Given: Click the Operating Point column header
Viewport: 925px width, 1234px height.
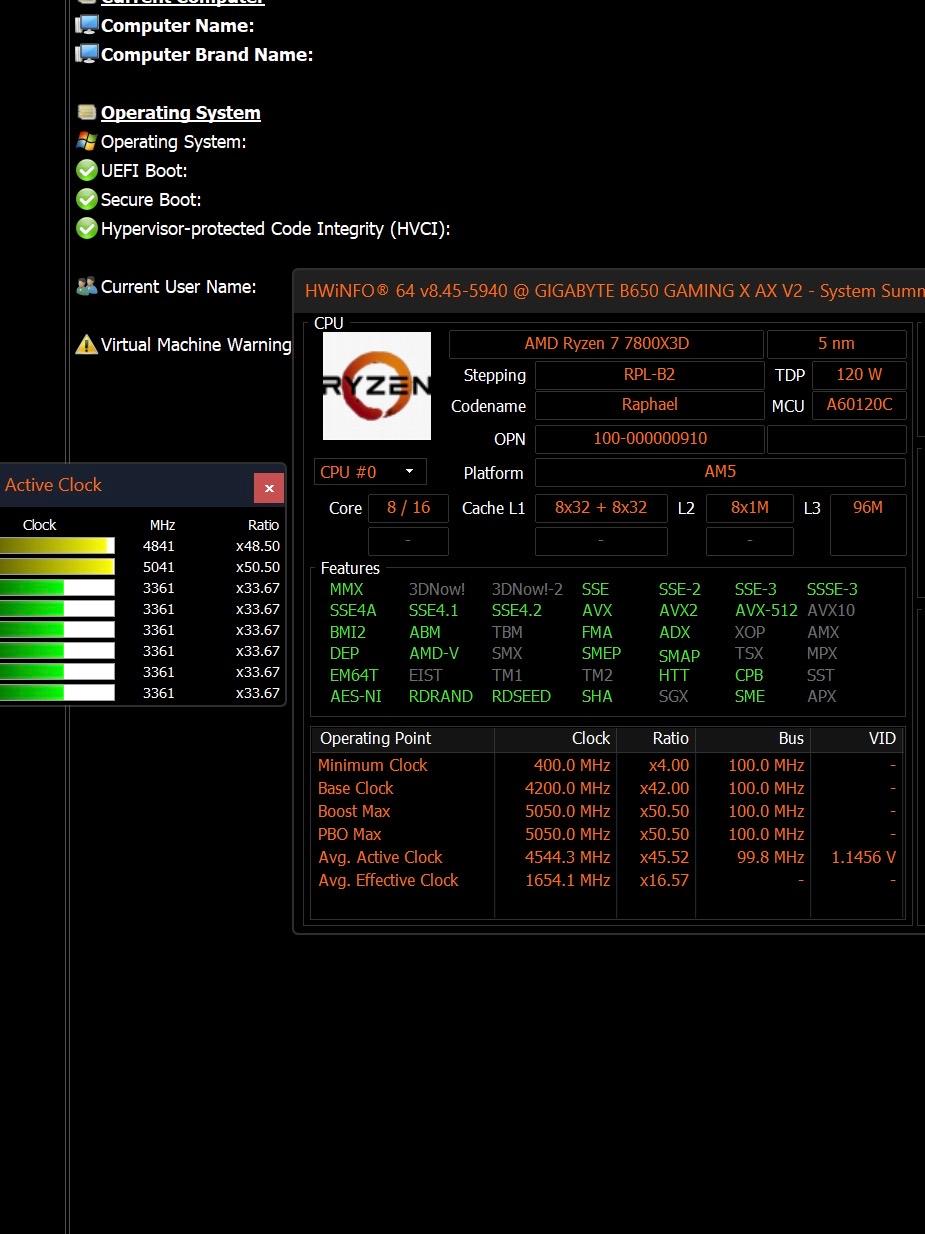Looking at the screenshot, I should point(403,739).
